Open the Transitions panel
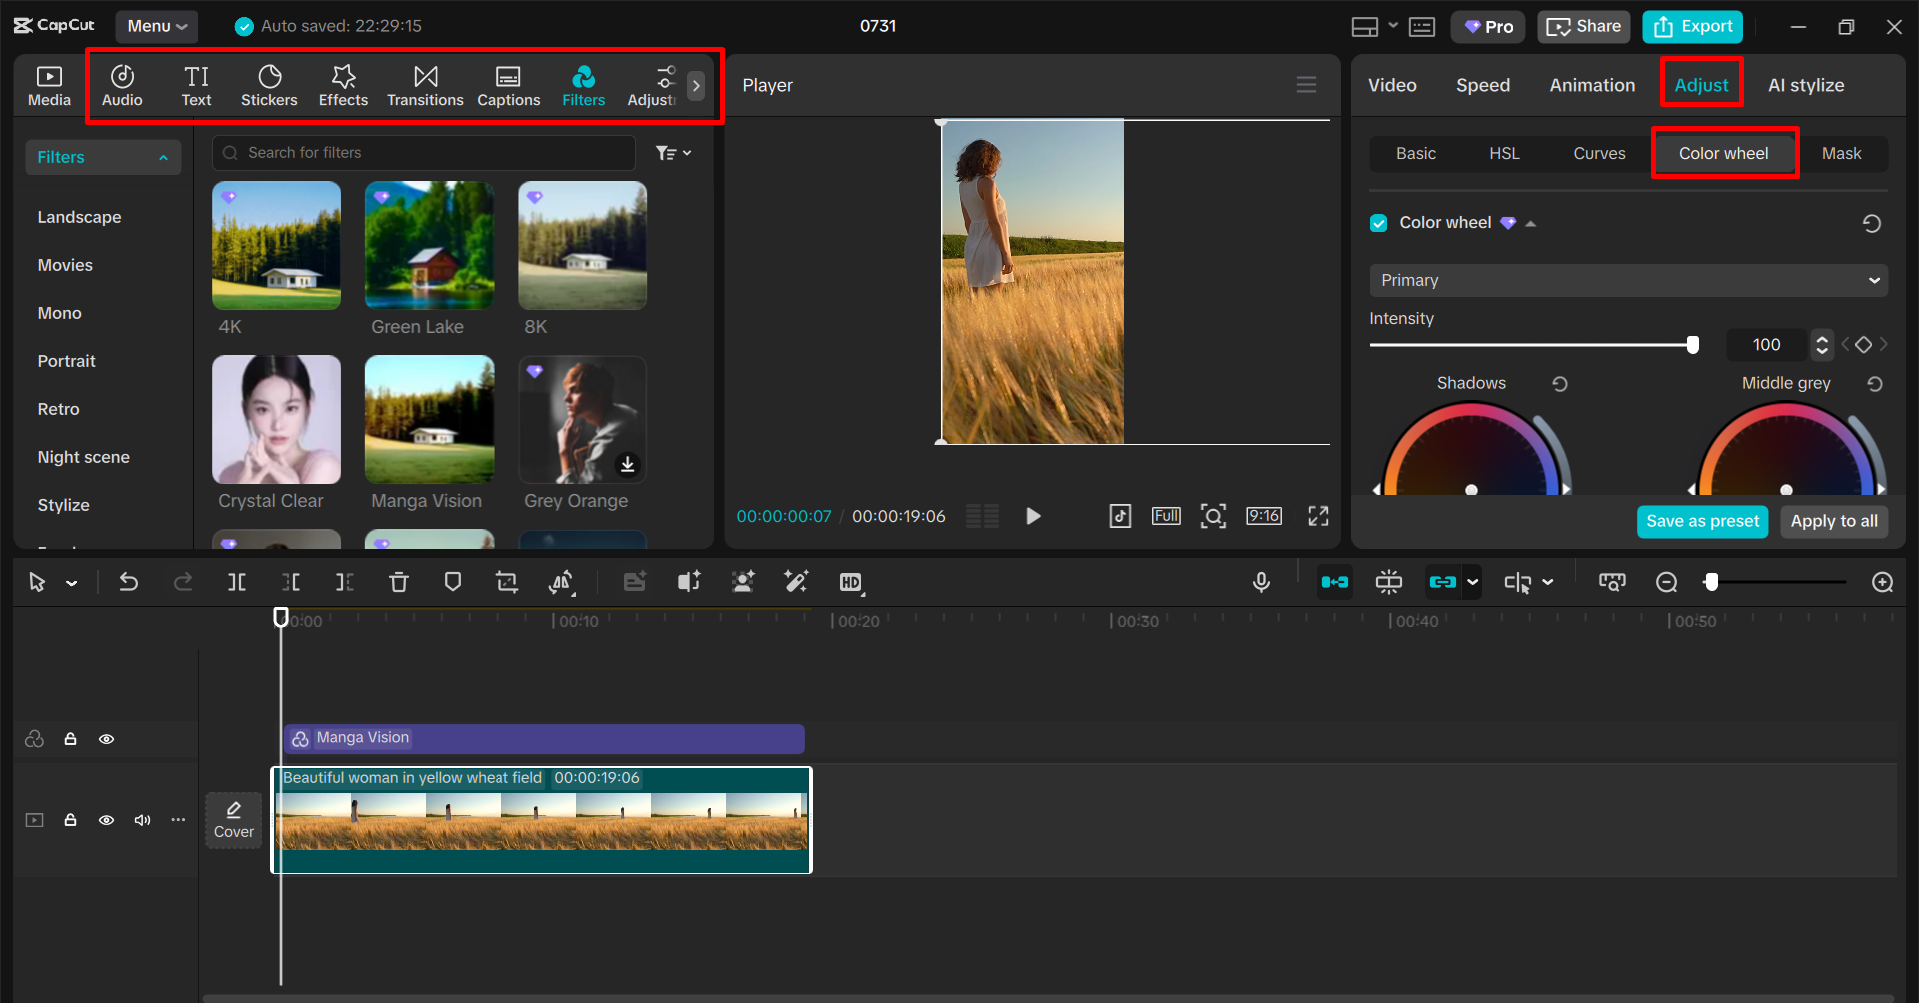1919x1003 pixels. (x=424, y=85)
